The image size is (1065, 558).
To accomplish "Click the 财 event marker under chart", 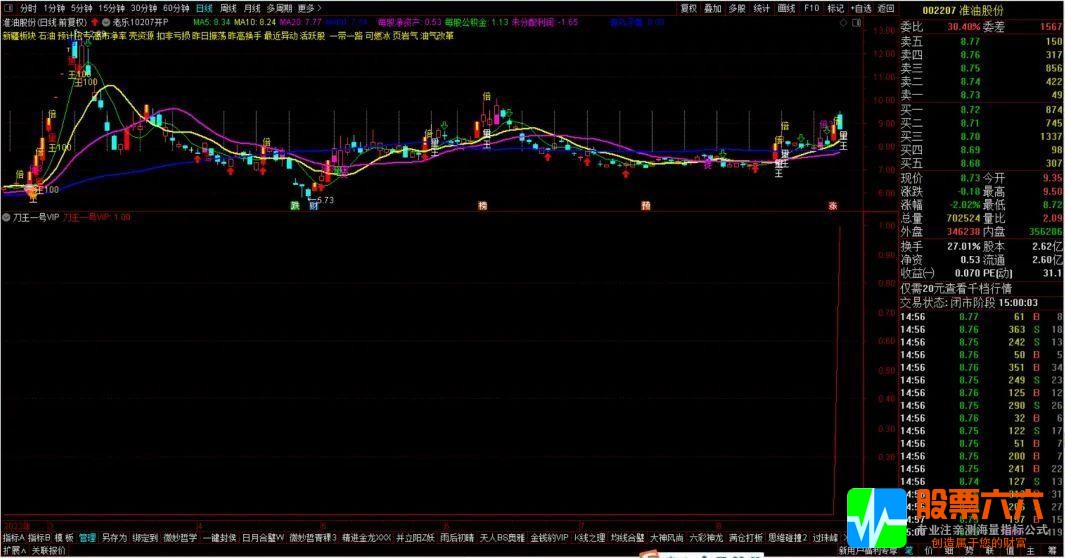I will (x=314, y=206).
